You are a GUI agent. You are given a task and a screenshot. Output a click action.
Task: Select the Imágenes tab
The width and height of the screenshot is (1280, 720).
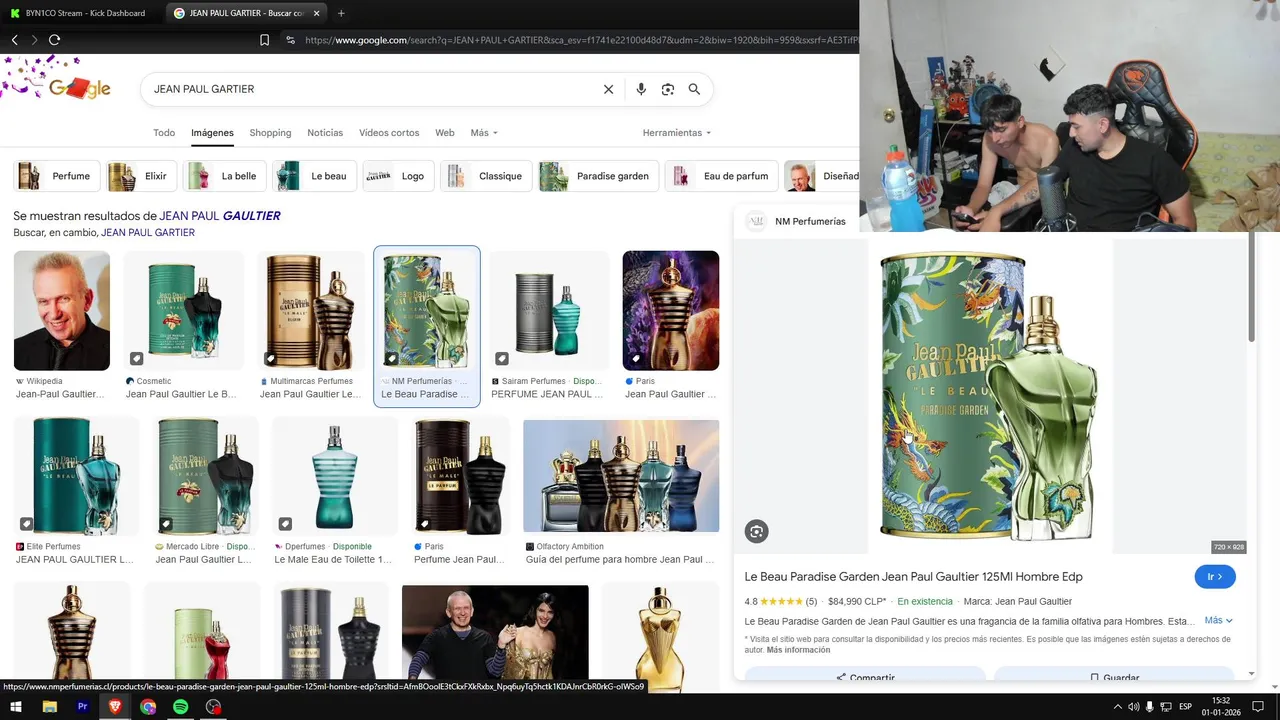[212, 133]
